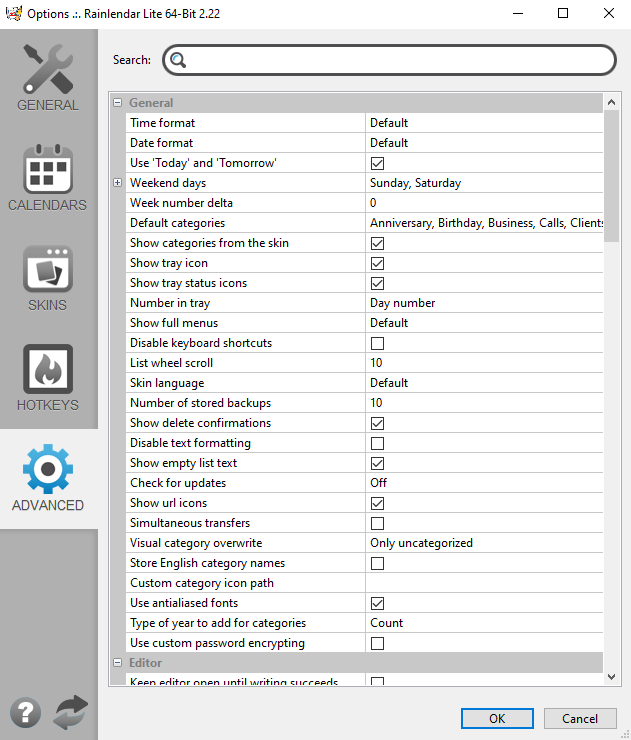This screenshot has width=631, height=740.
Task: Enable Disable keyboard shortcuts checkbox
Action: [378, 343]
